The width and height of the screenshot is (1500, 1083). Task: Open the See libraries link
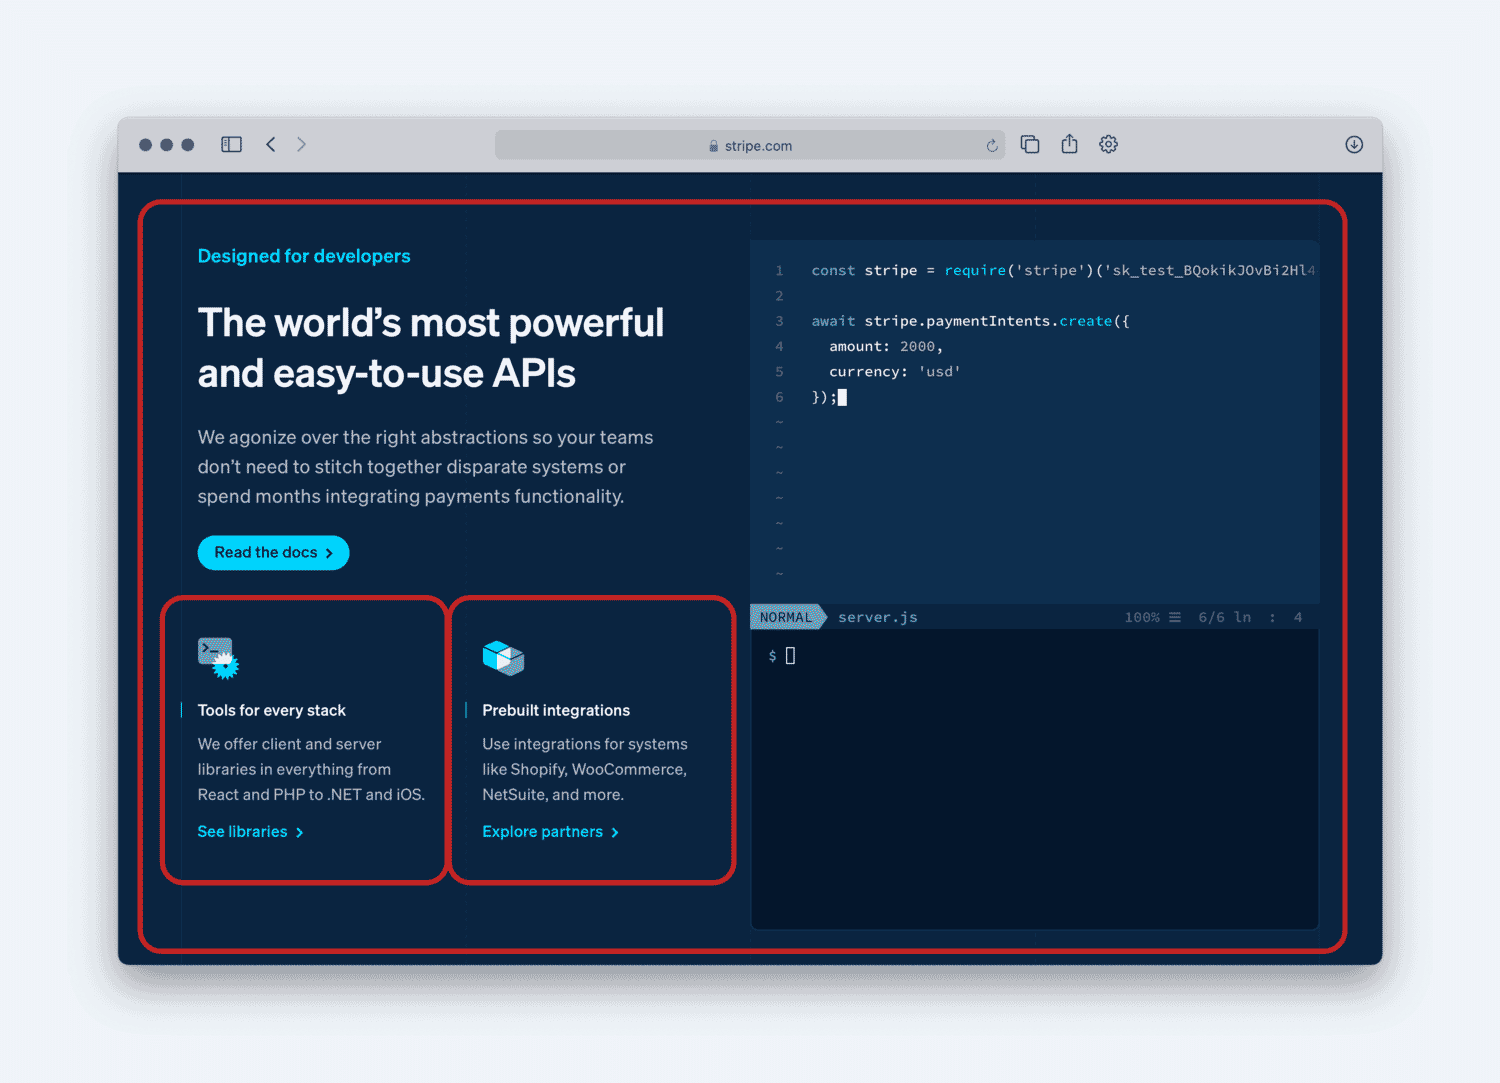(x=250, y=832)
